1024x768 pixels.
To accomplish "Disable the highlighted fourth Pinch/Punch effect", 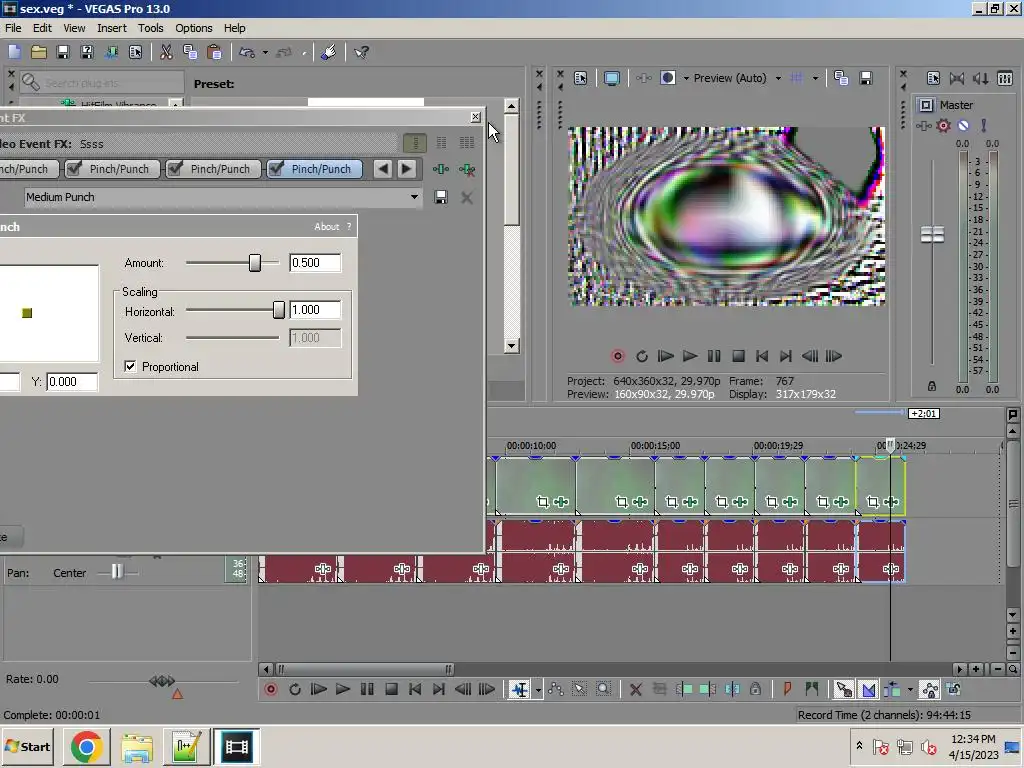I will point(276,169).
